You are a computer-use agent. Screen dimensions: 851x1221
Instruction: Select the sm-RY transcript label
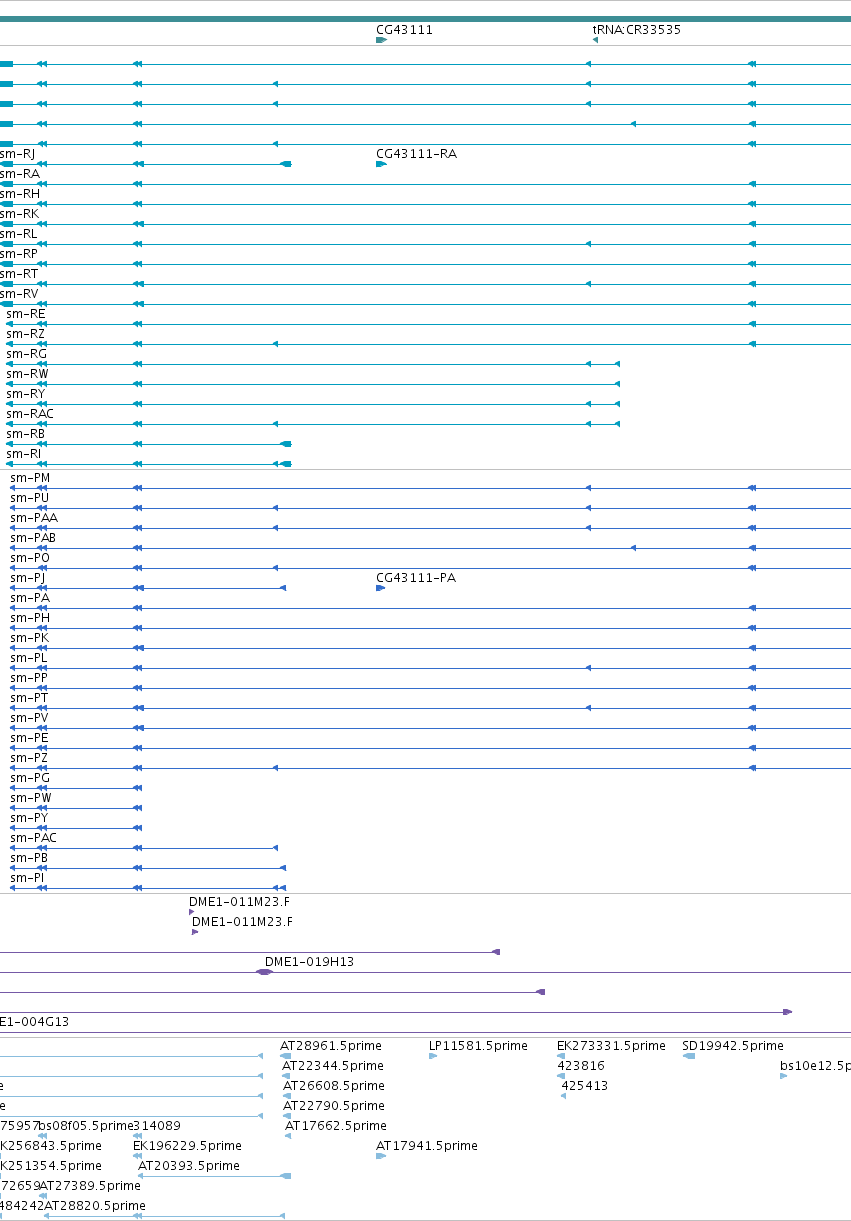(x=26, y=394)
